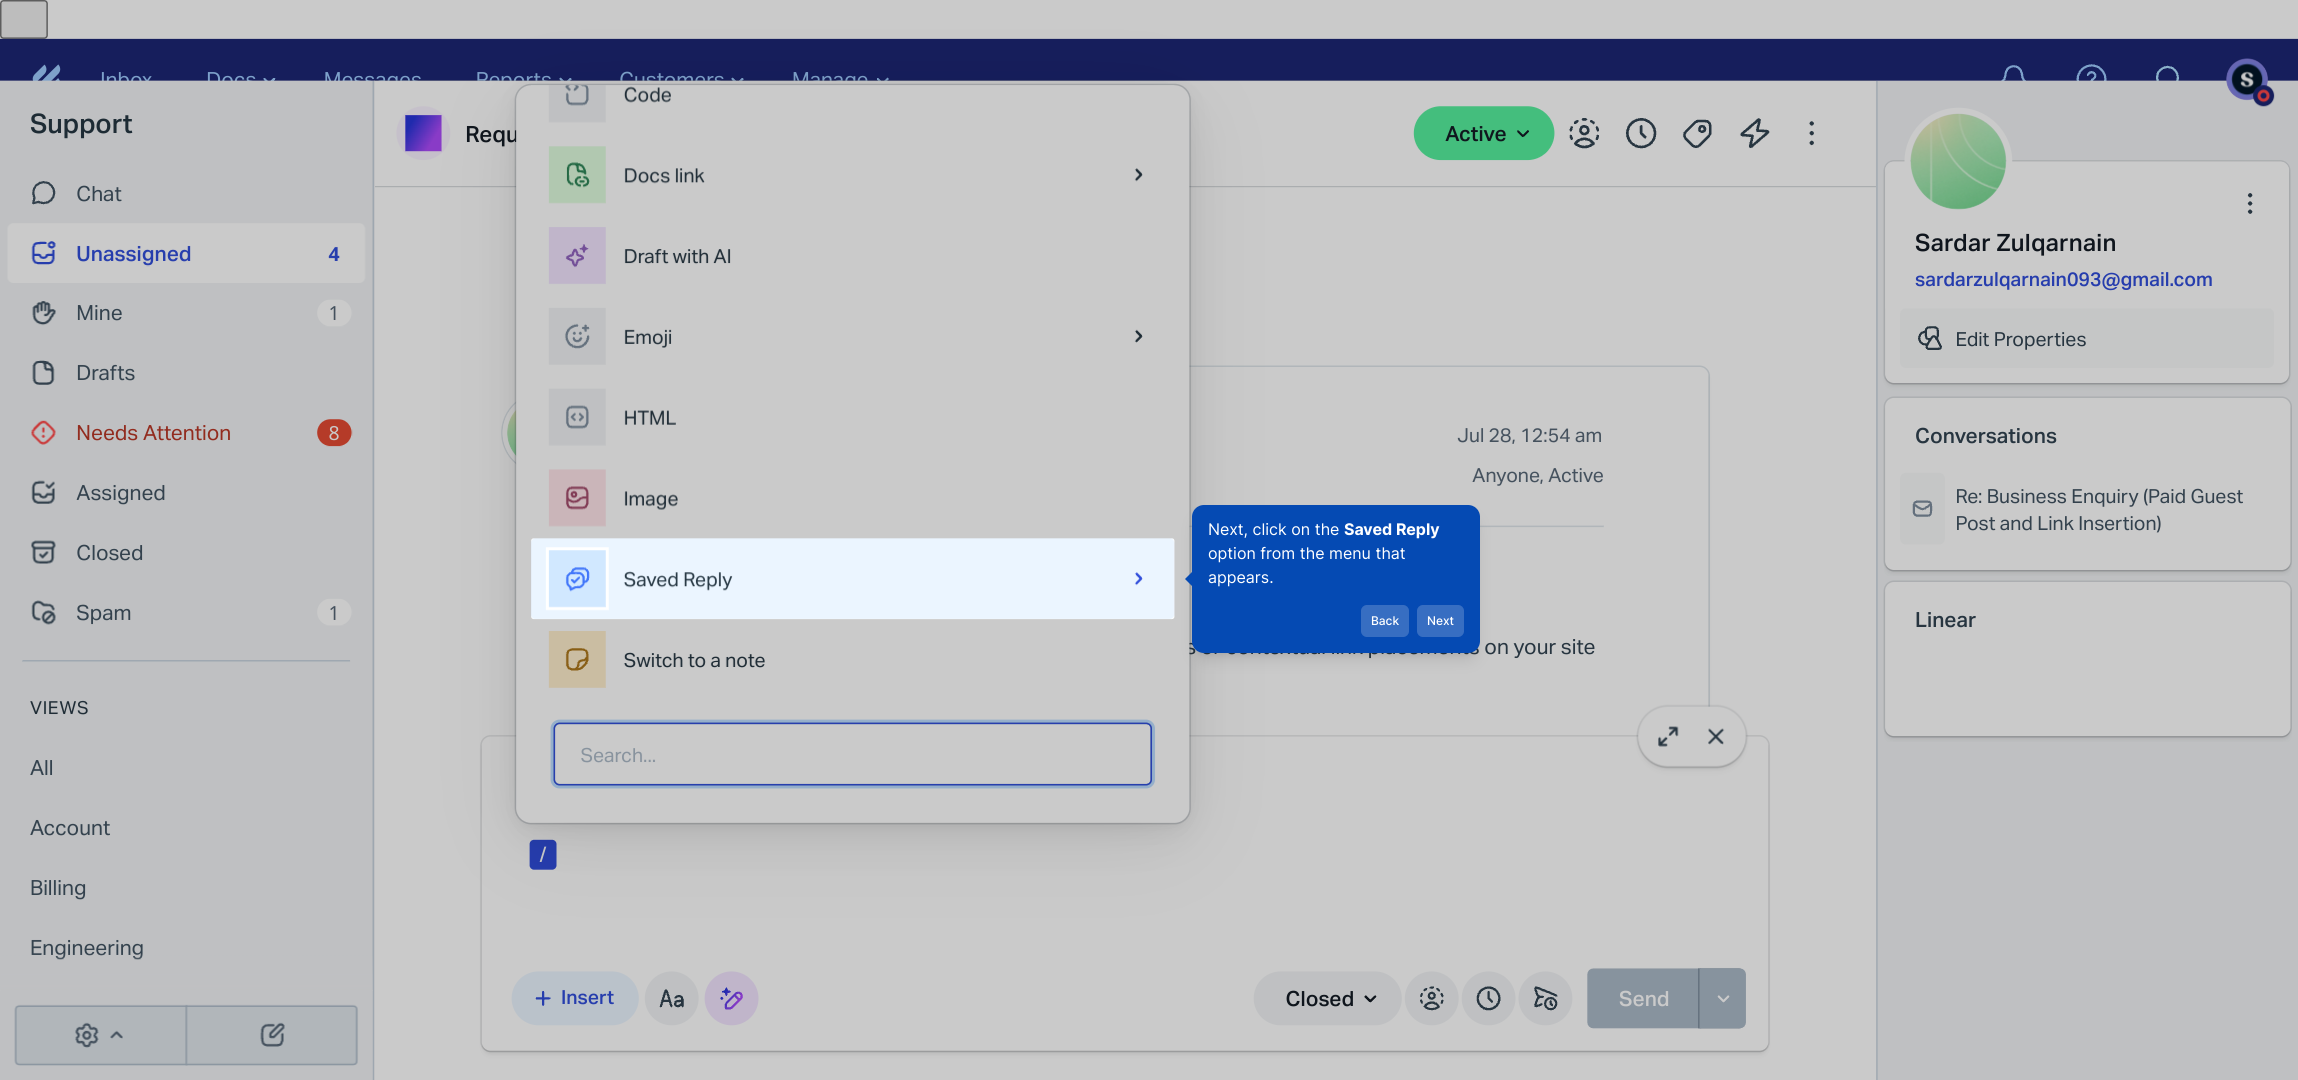The image size is (2298, 1080).
Task: Select the Engineering view
Action: click(x=87, y=948)
